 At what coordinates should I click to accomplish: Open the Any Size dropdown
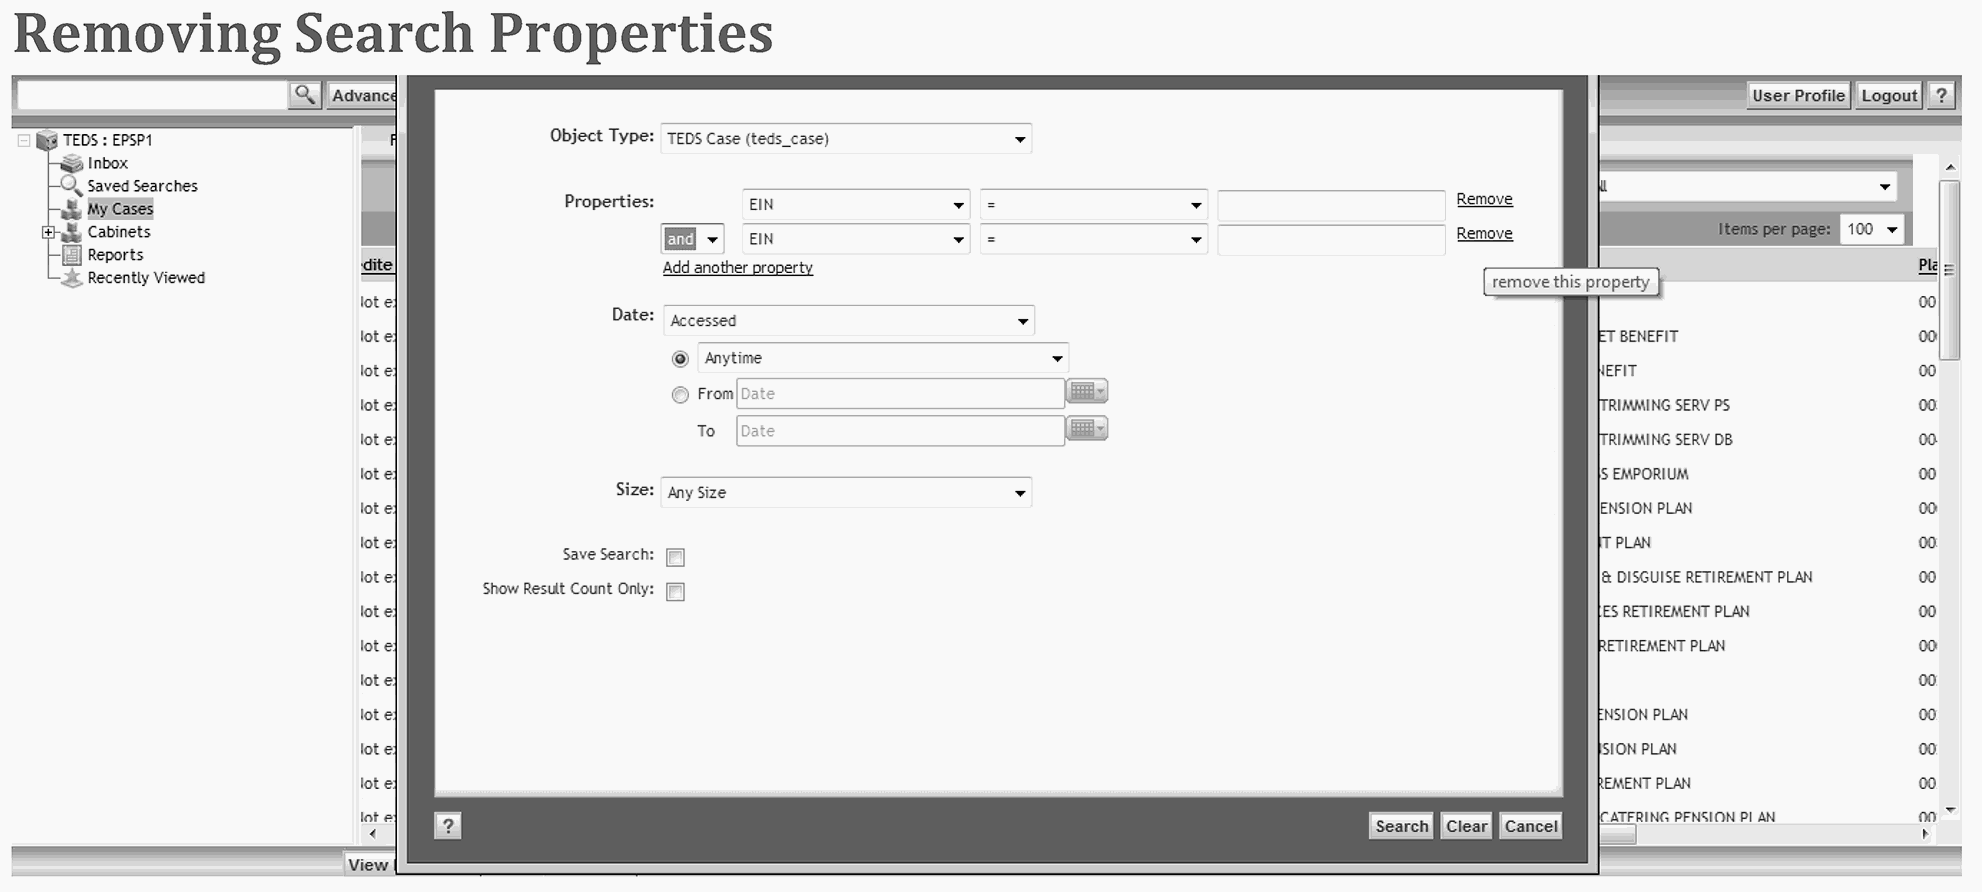click(x=845, y=493)
